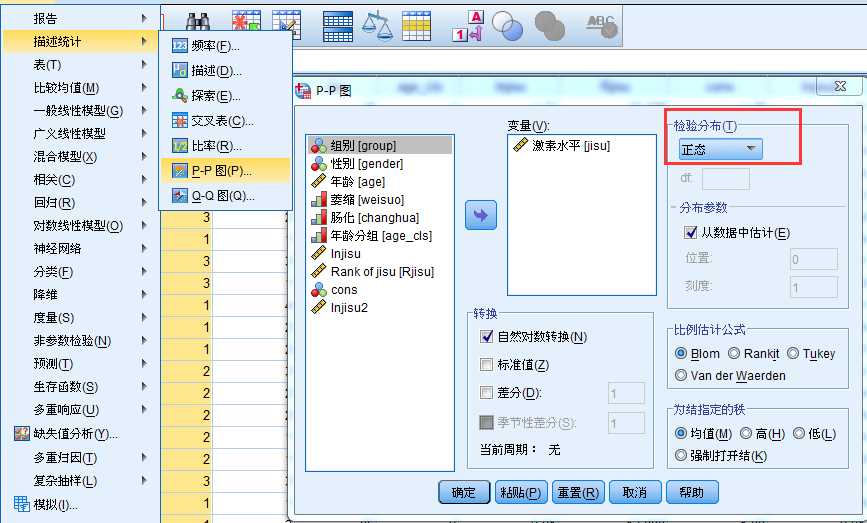Click the gray Show All Variables circles icon
The height and width of the screenshot is (523, 867).
point(550,26)
